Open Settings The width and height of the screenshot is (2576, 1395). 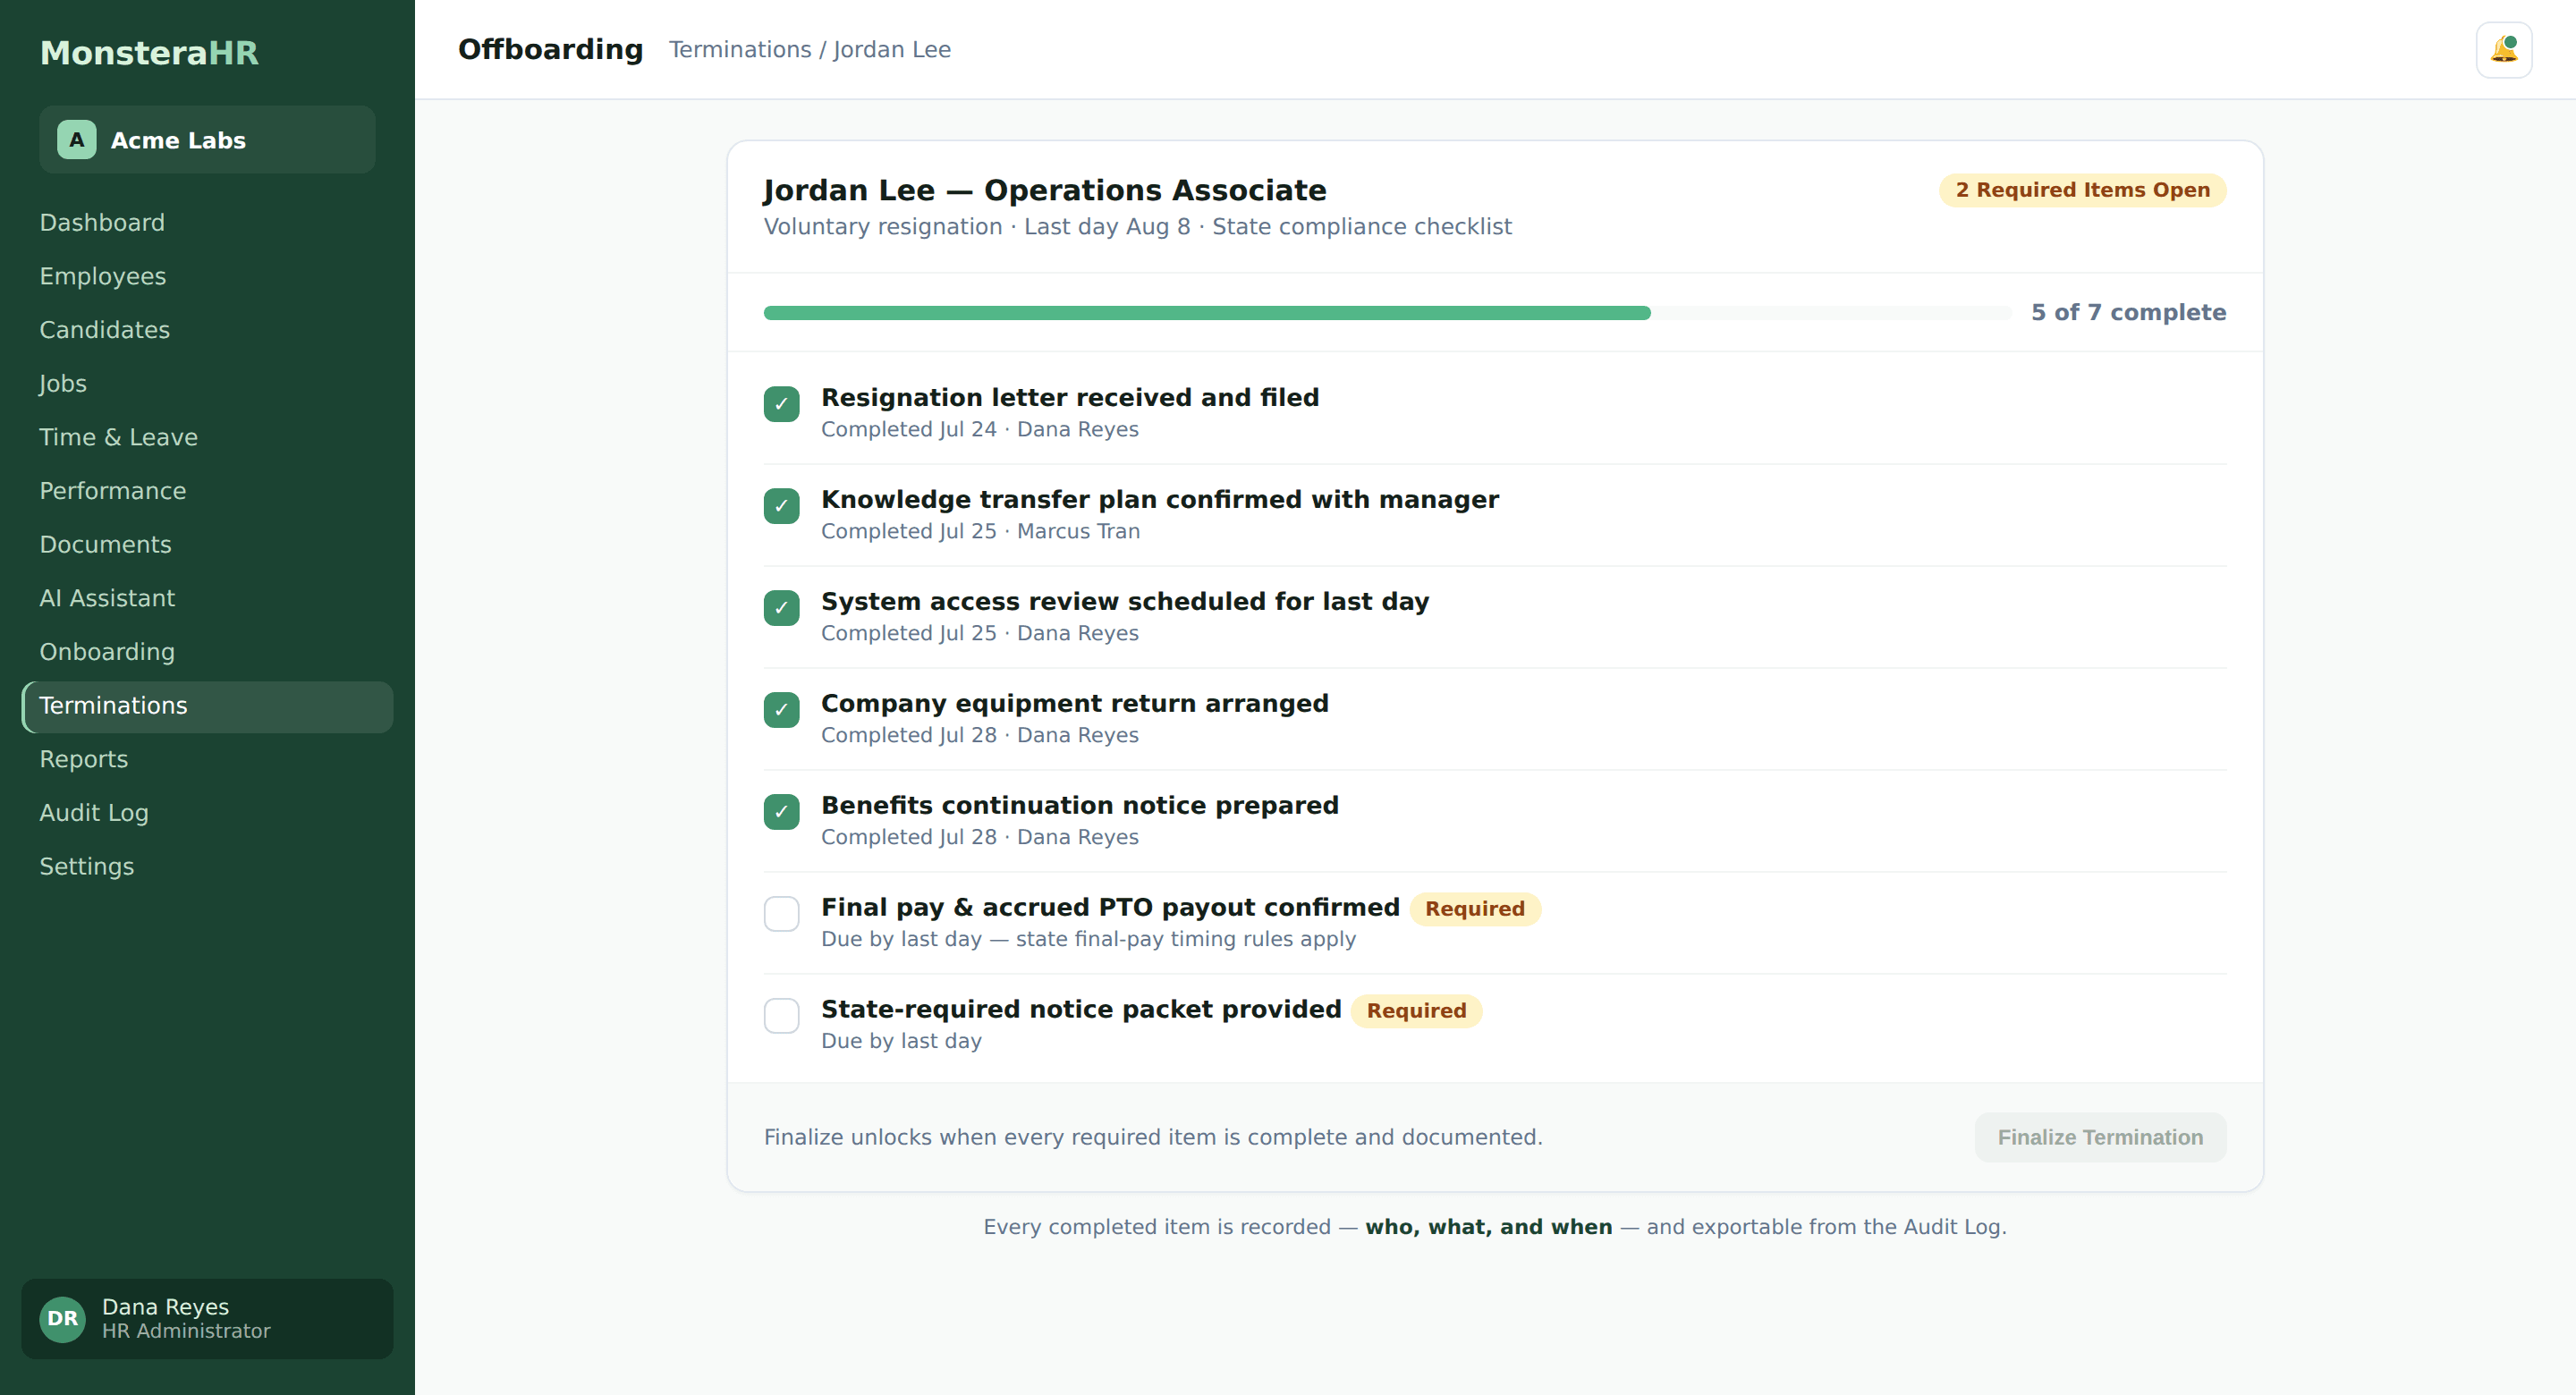pyautogui.click(x=207, y=867)
